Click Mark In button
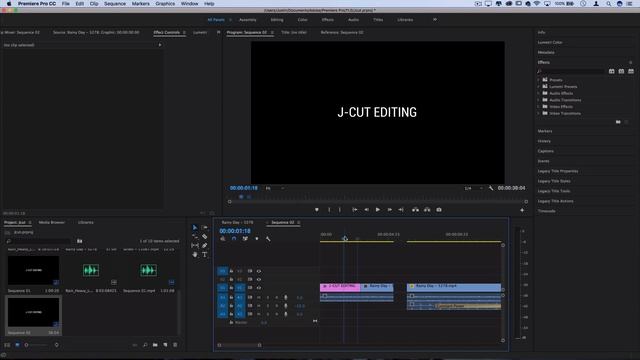The image size is (640, 360). pos(329,210)
